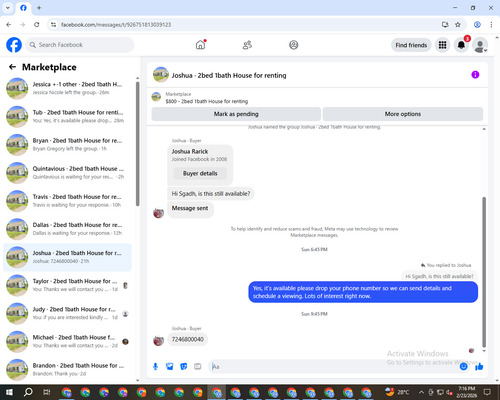The image size is (500, 400).
Task: Open Chrome's three-dot menu
Action: click(x=491, y=24)
